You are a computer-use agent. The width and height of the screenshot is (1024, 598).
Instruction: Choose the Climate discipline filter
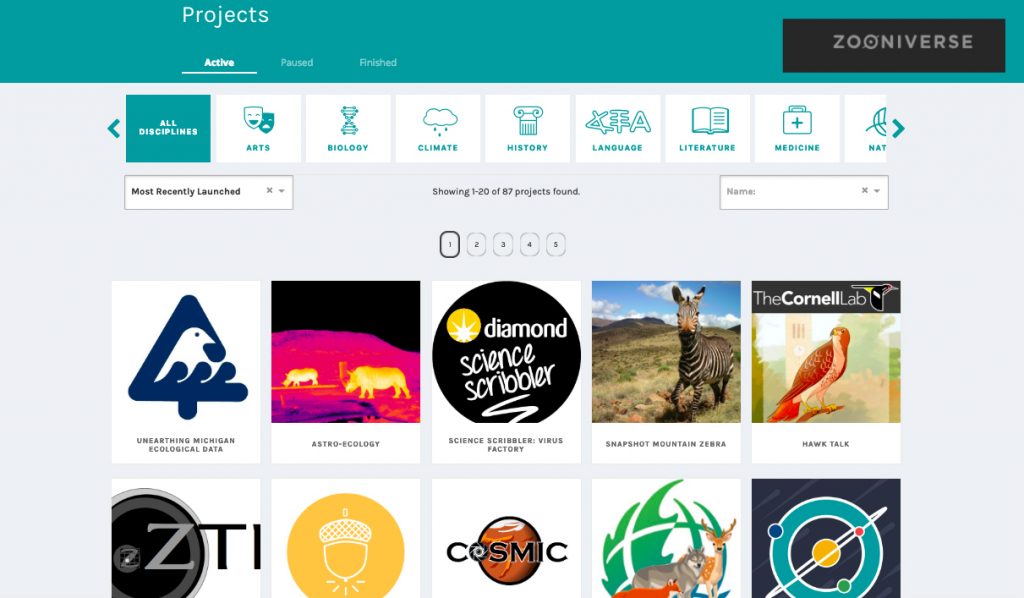coord(438,127)
